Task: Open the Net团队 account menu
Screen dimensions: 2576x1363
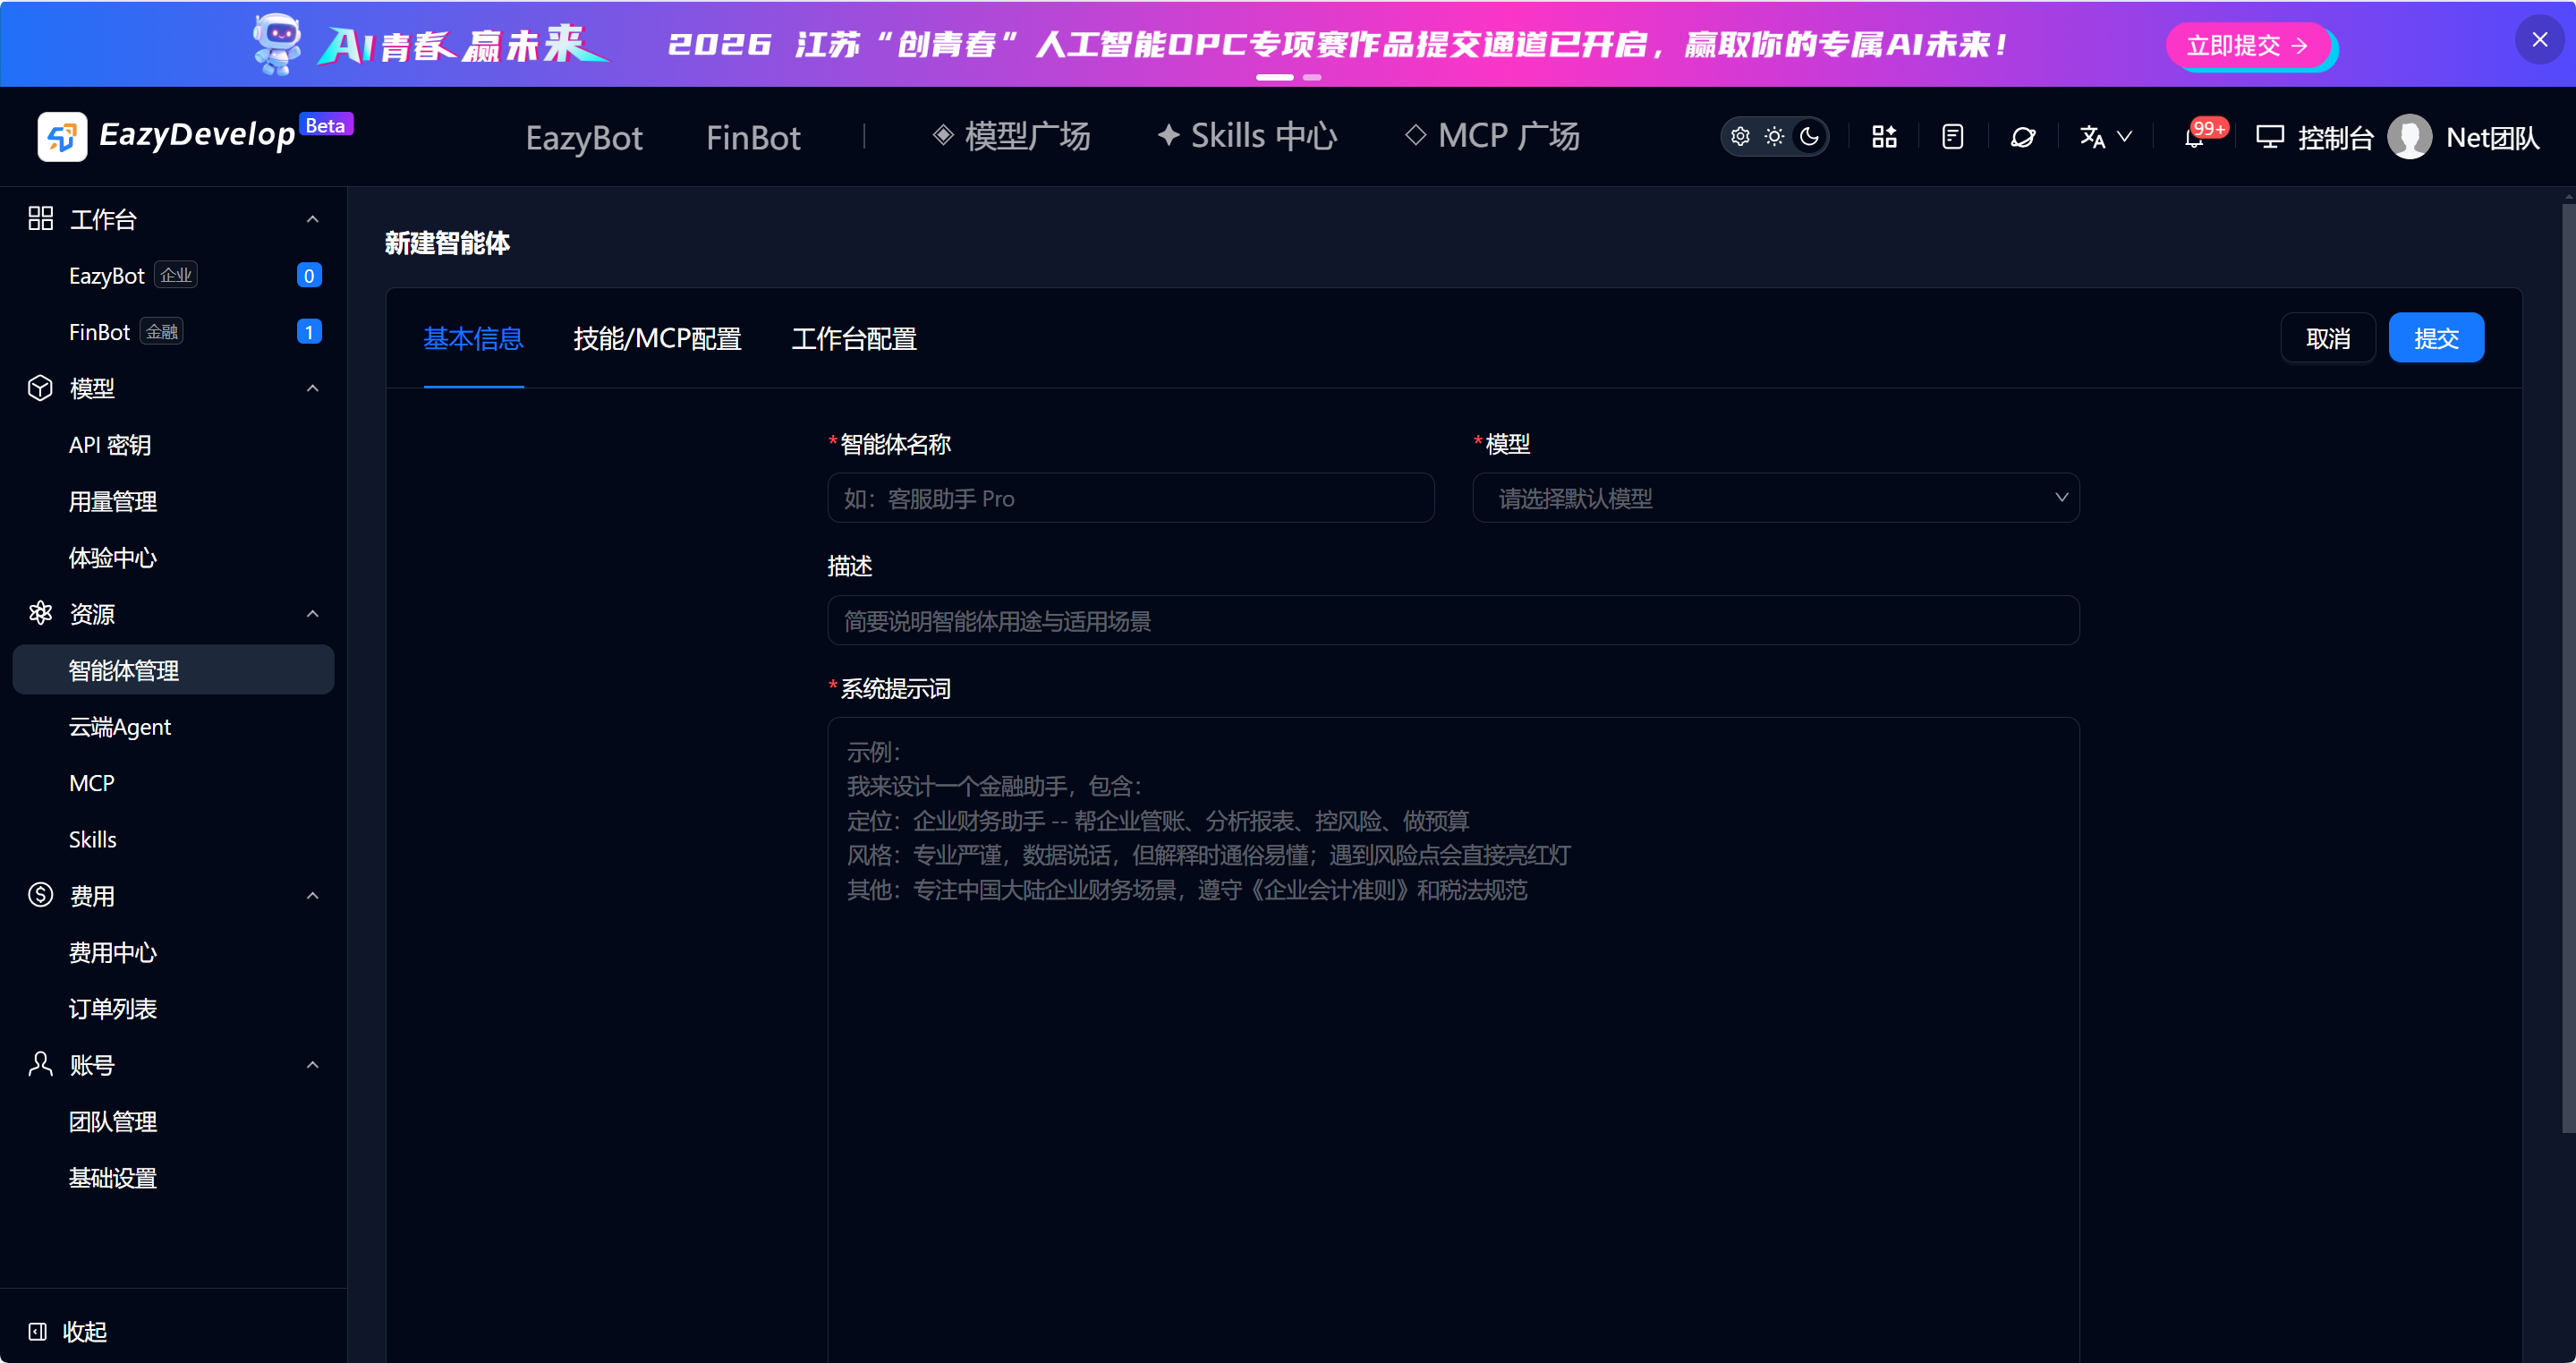Action: (x=2492, y=137)
